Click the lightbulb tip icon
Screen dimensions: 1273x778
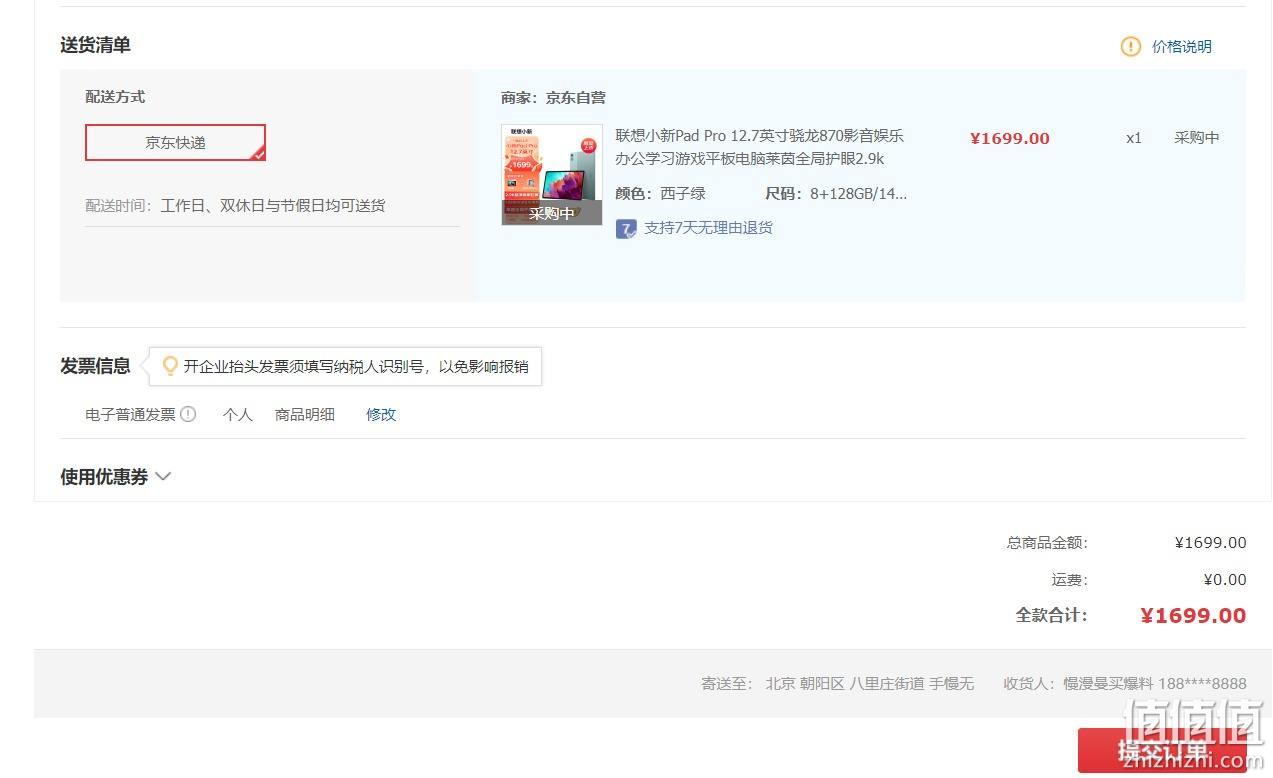click(x=170, y=366)
